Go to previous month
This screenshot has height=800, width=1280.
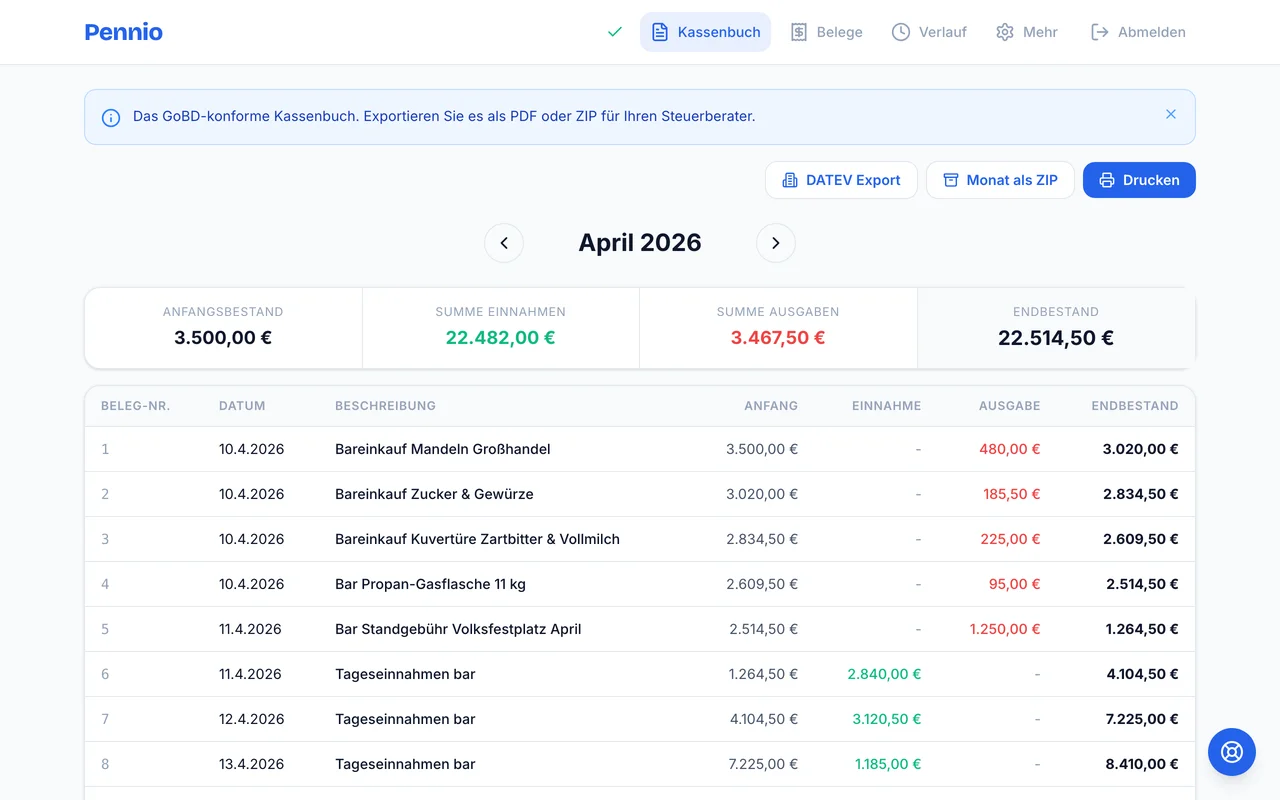click(x=504, y=243)
